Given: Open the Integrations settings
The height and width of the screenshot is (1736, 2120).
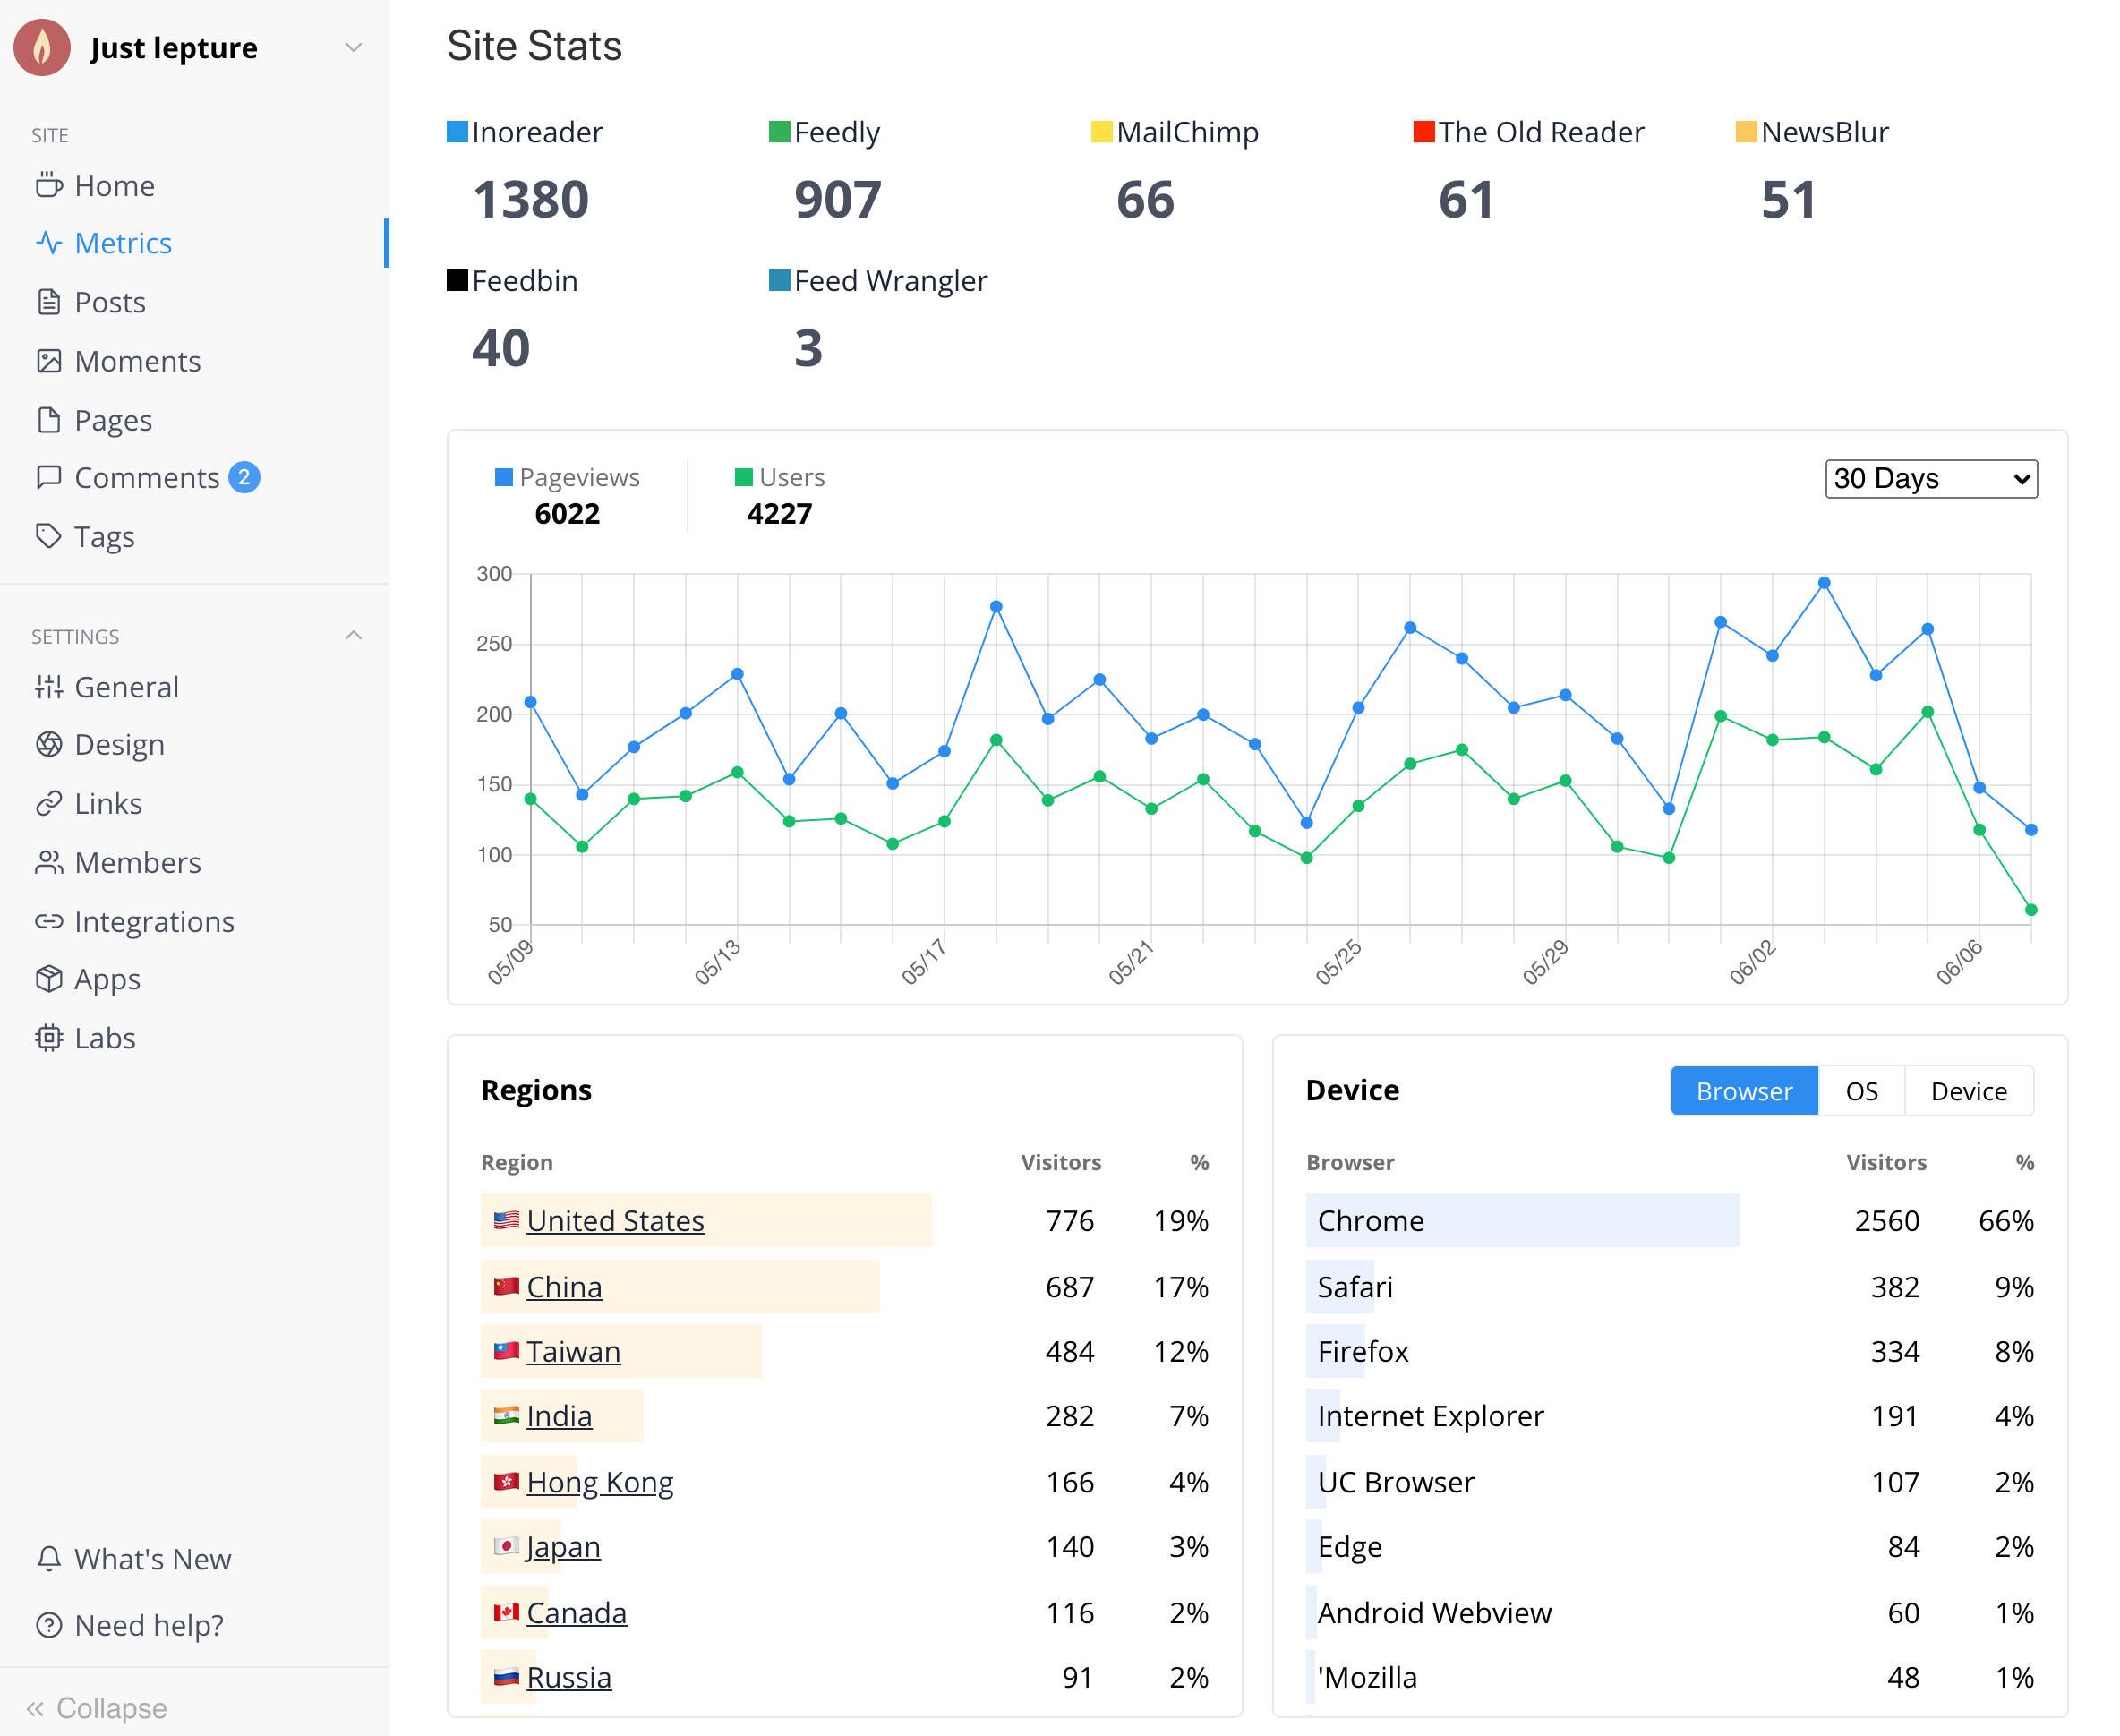Looking at the screenshot, I should (x=155, y=921).
